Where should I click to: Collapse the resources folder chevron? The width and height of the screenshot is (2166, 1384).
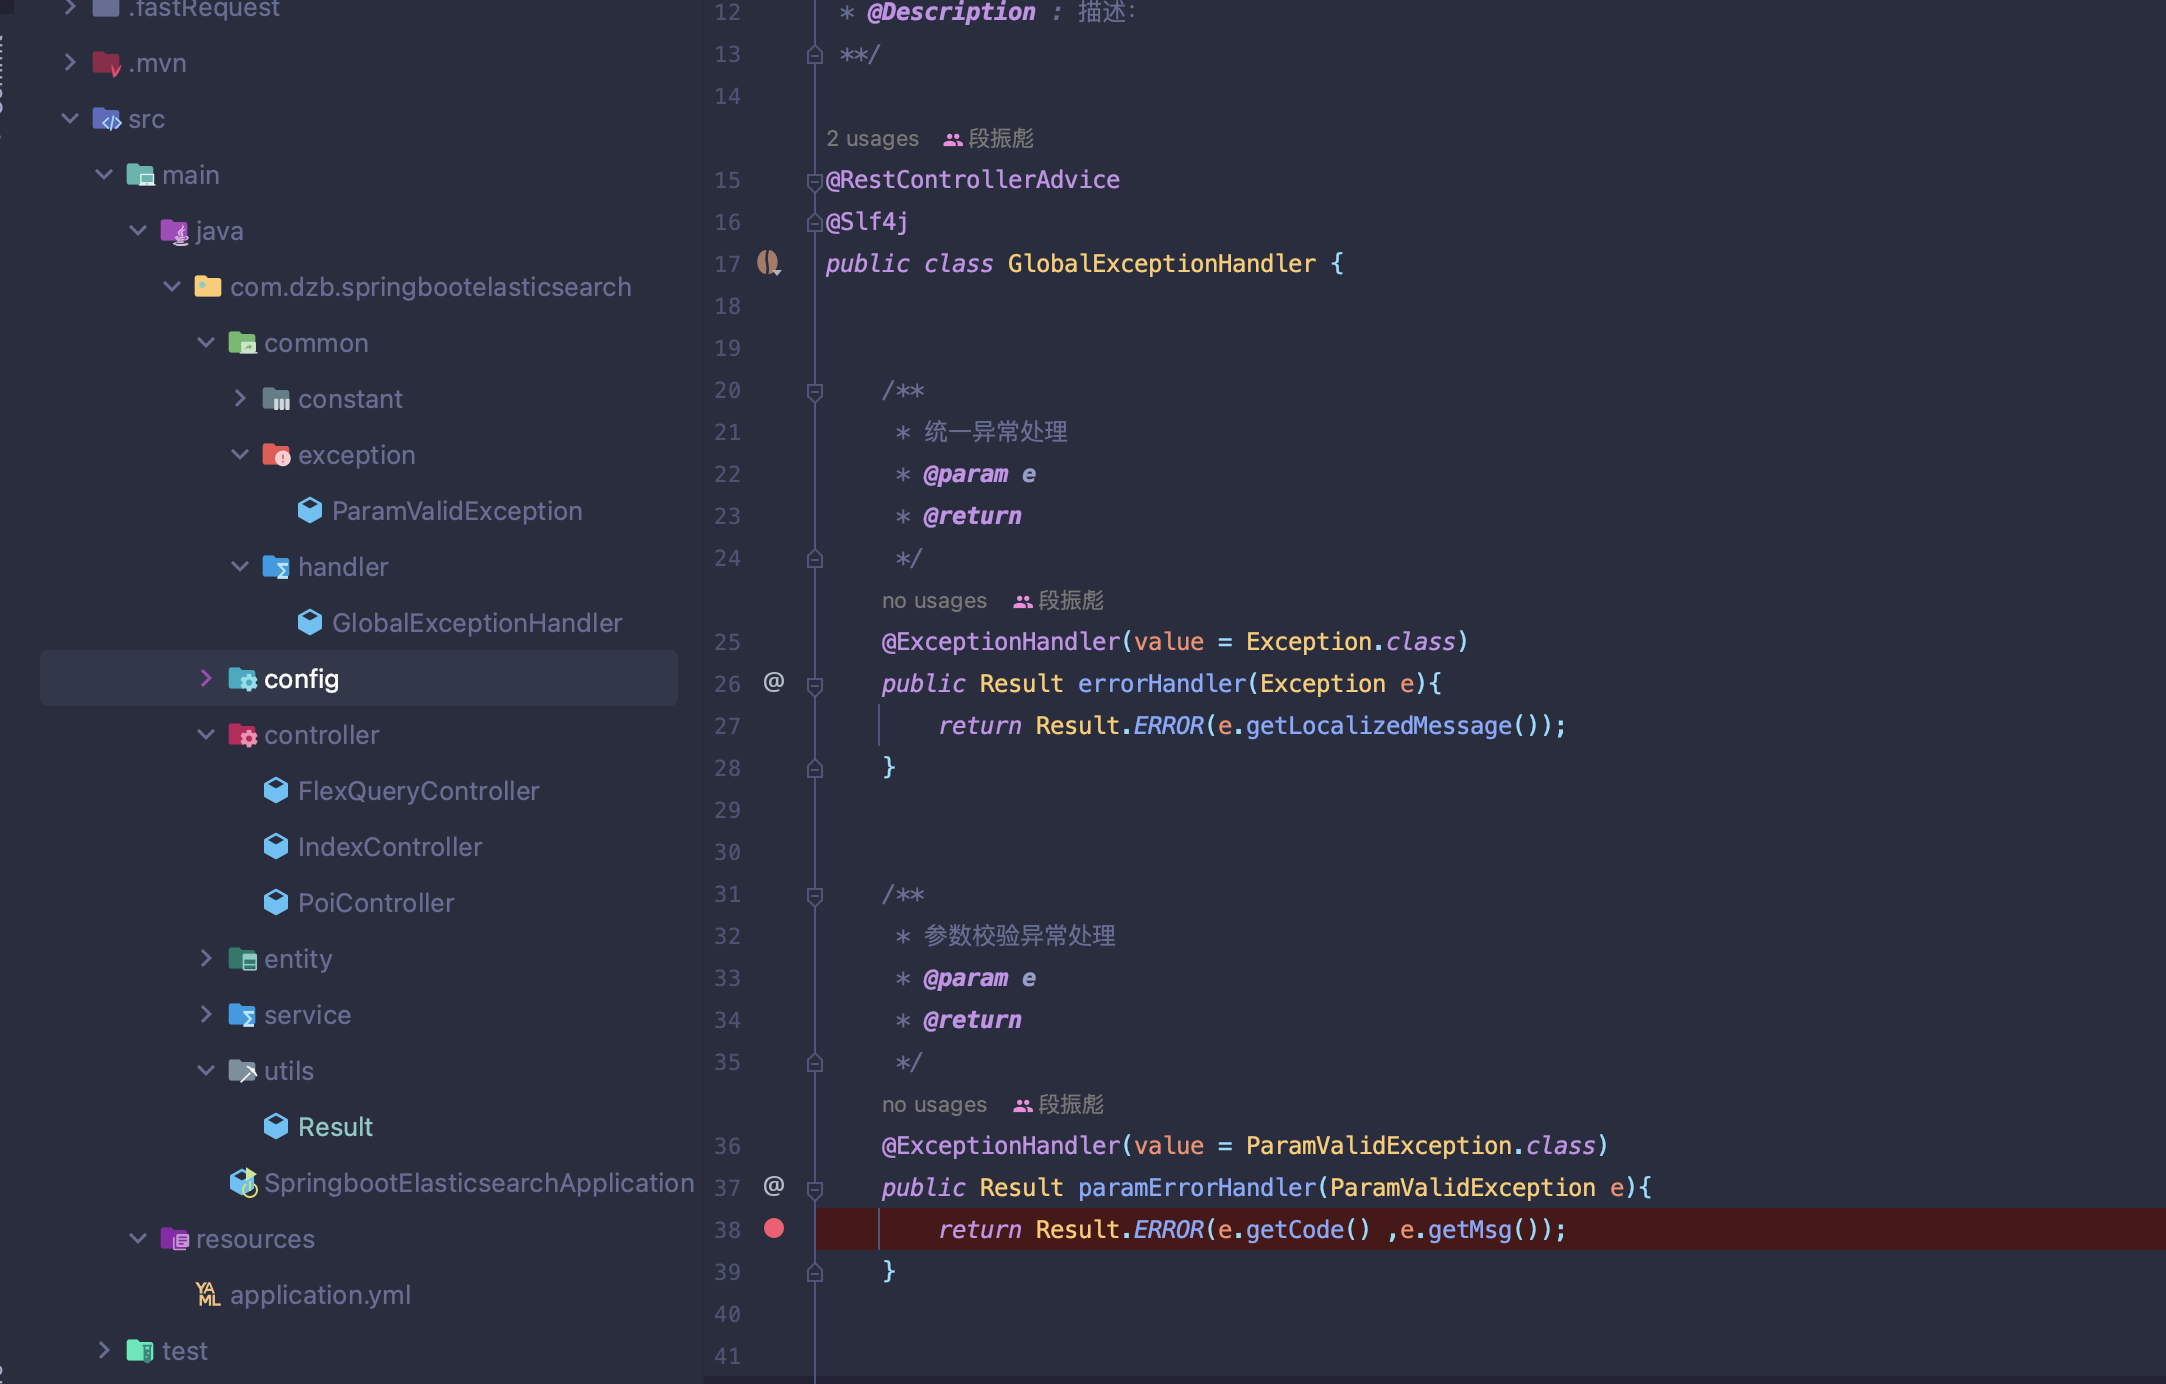(138, 1239)
